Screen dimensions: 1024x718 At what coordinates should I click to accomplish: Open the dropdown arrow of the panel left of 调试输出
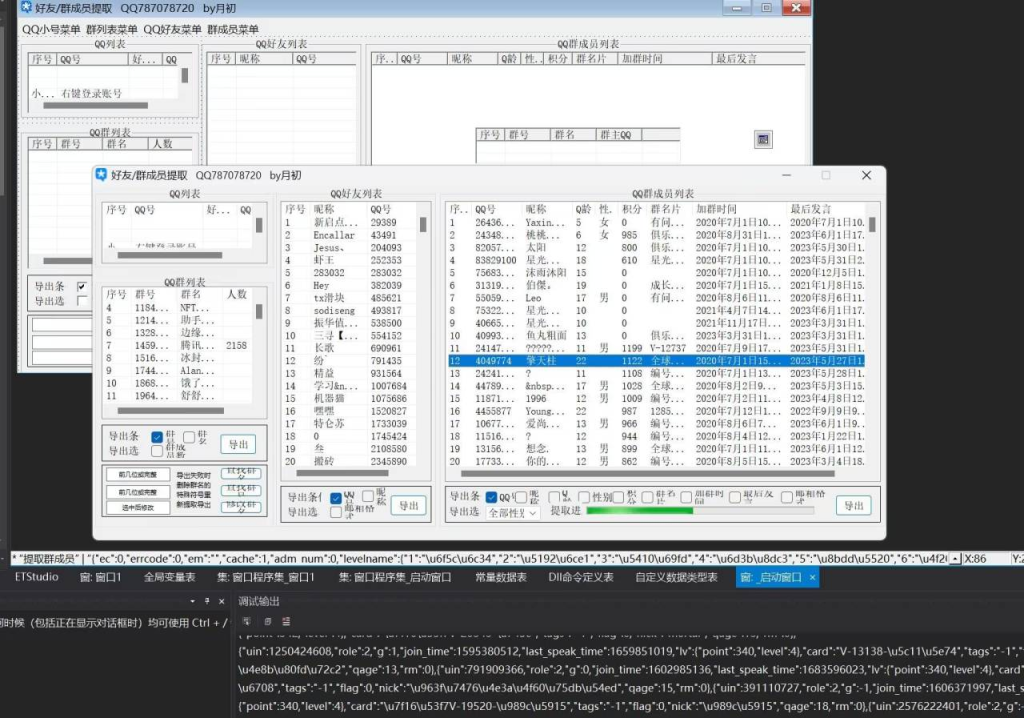coord(193,601)
